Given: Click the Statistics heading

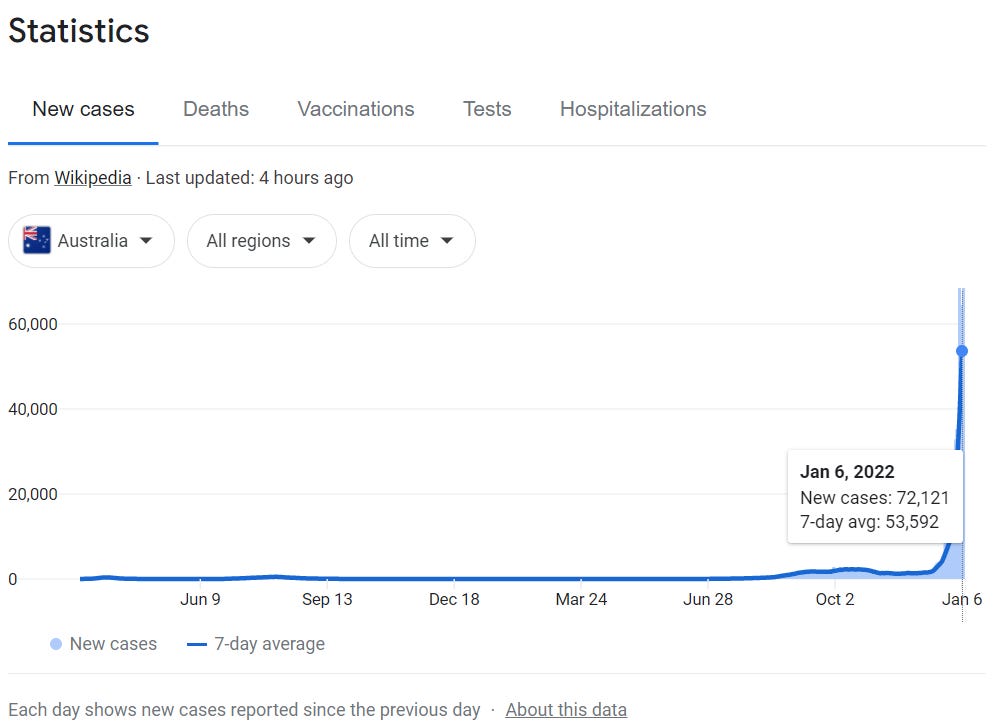Looking at the screenshot, I should 79,31.
